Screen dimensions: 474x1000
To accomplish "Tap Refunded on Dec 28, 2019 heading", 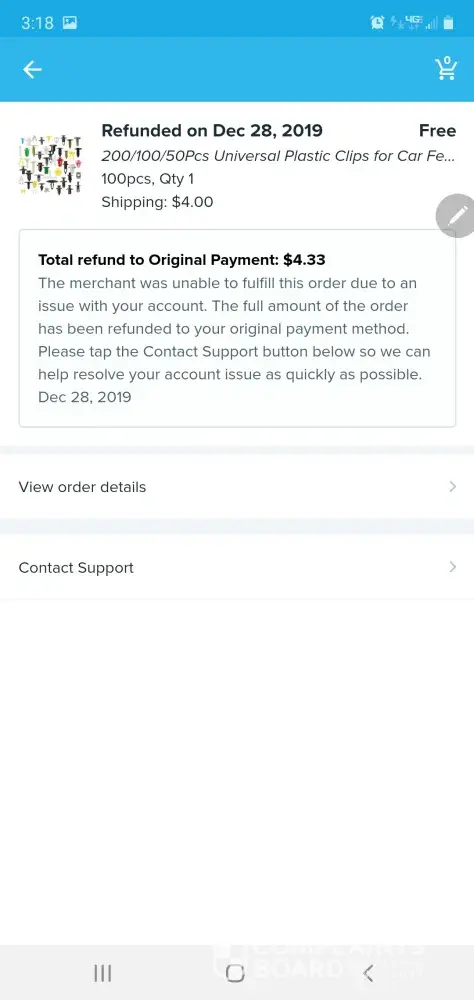I will [212, 131].
